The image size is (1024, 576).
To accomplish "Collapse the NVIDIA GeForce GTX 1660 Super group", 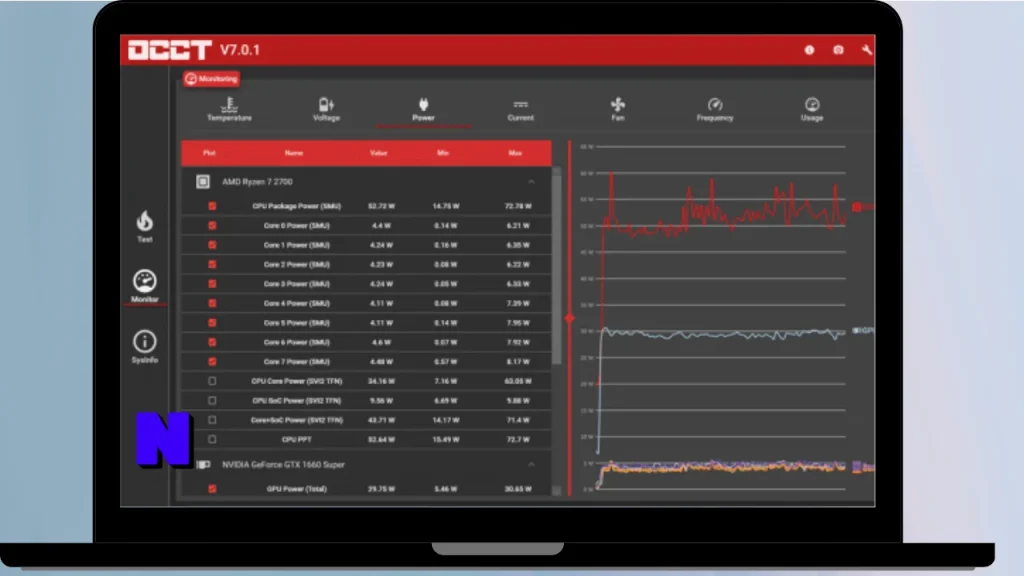I will click(x=531, y=464).
